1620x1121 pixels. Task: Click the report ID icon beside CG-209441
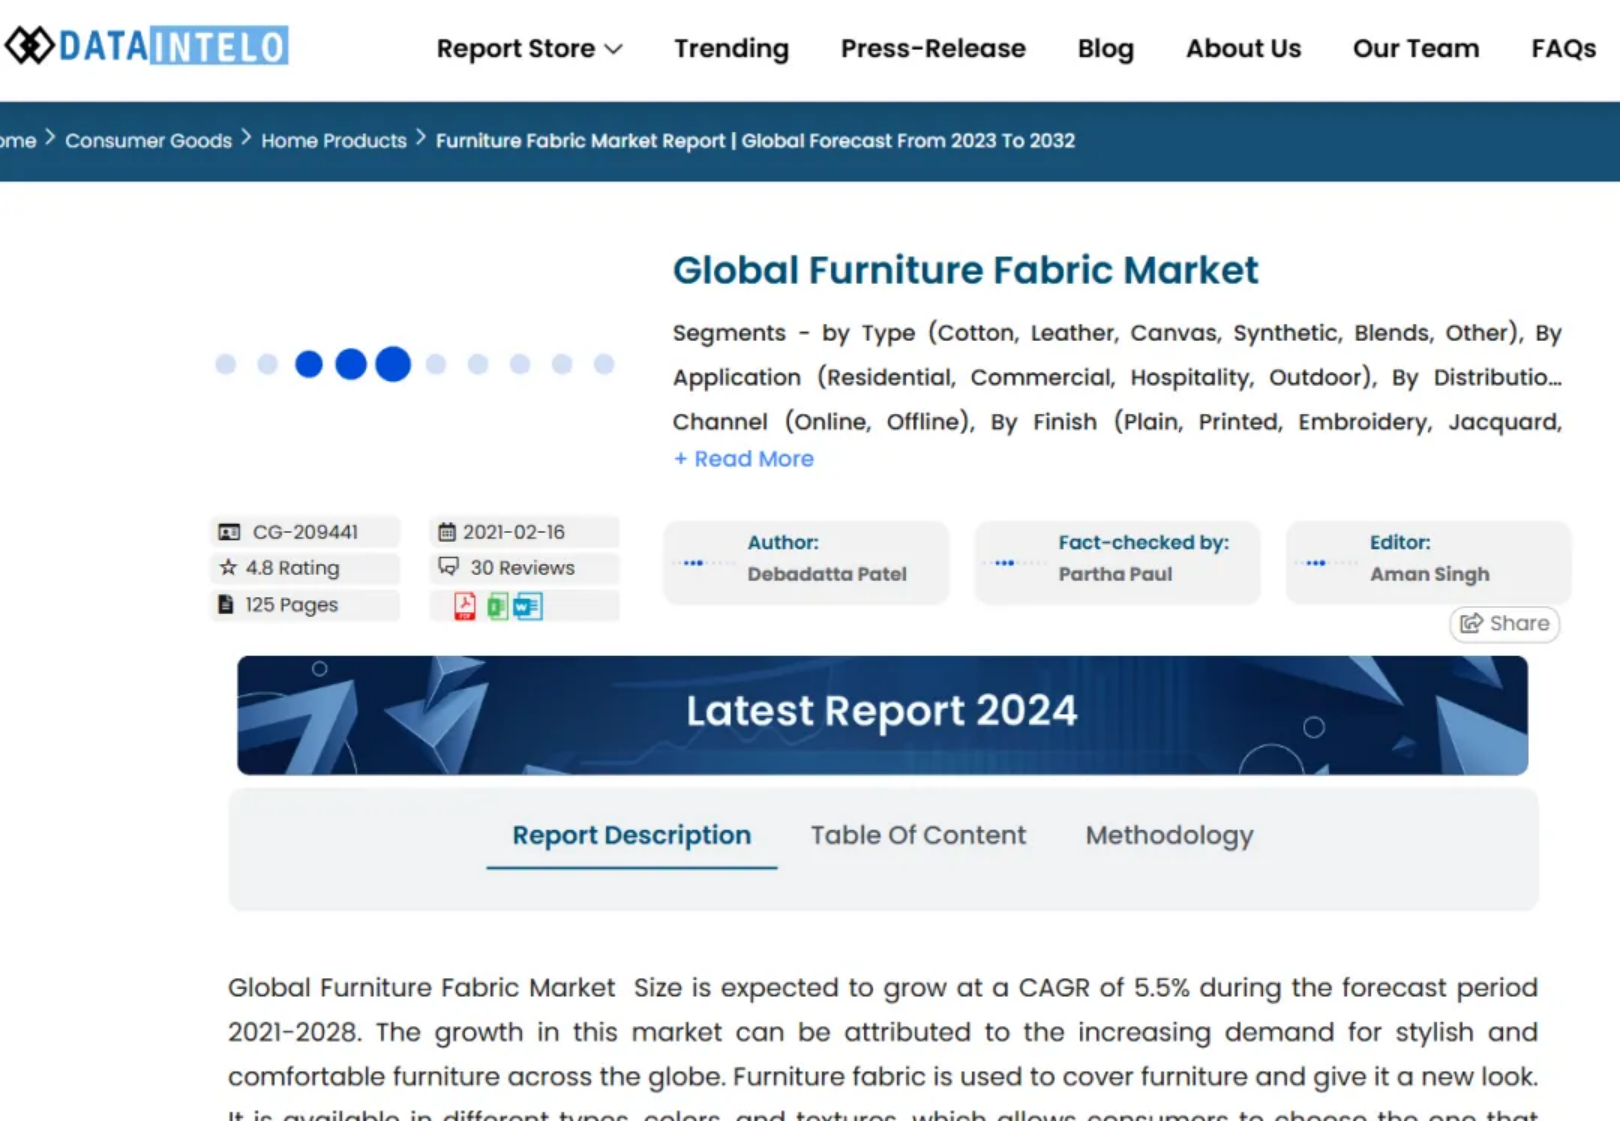click(229, 532)
